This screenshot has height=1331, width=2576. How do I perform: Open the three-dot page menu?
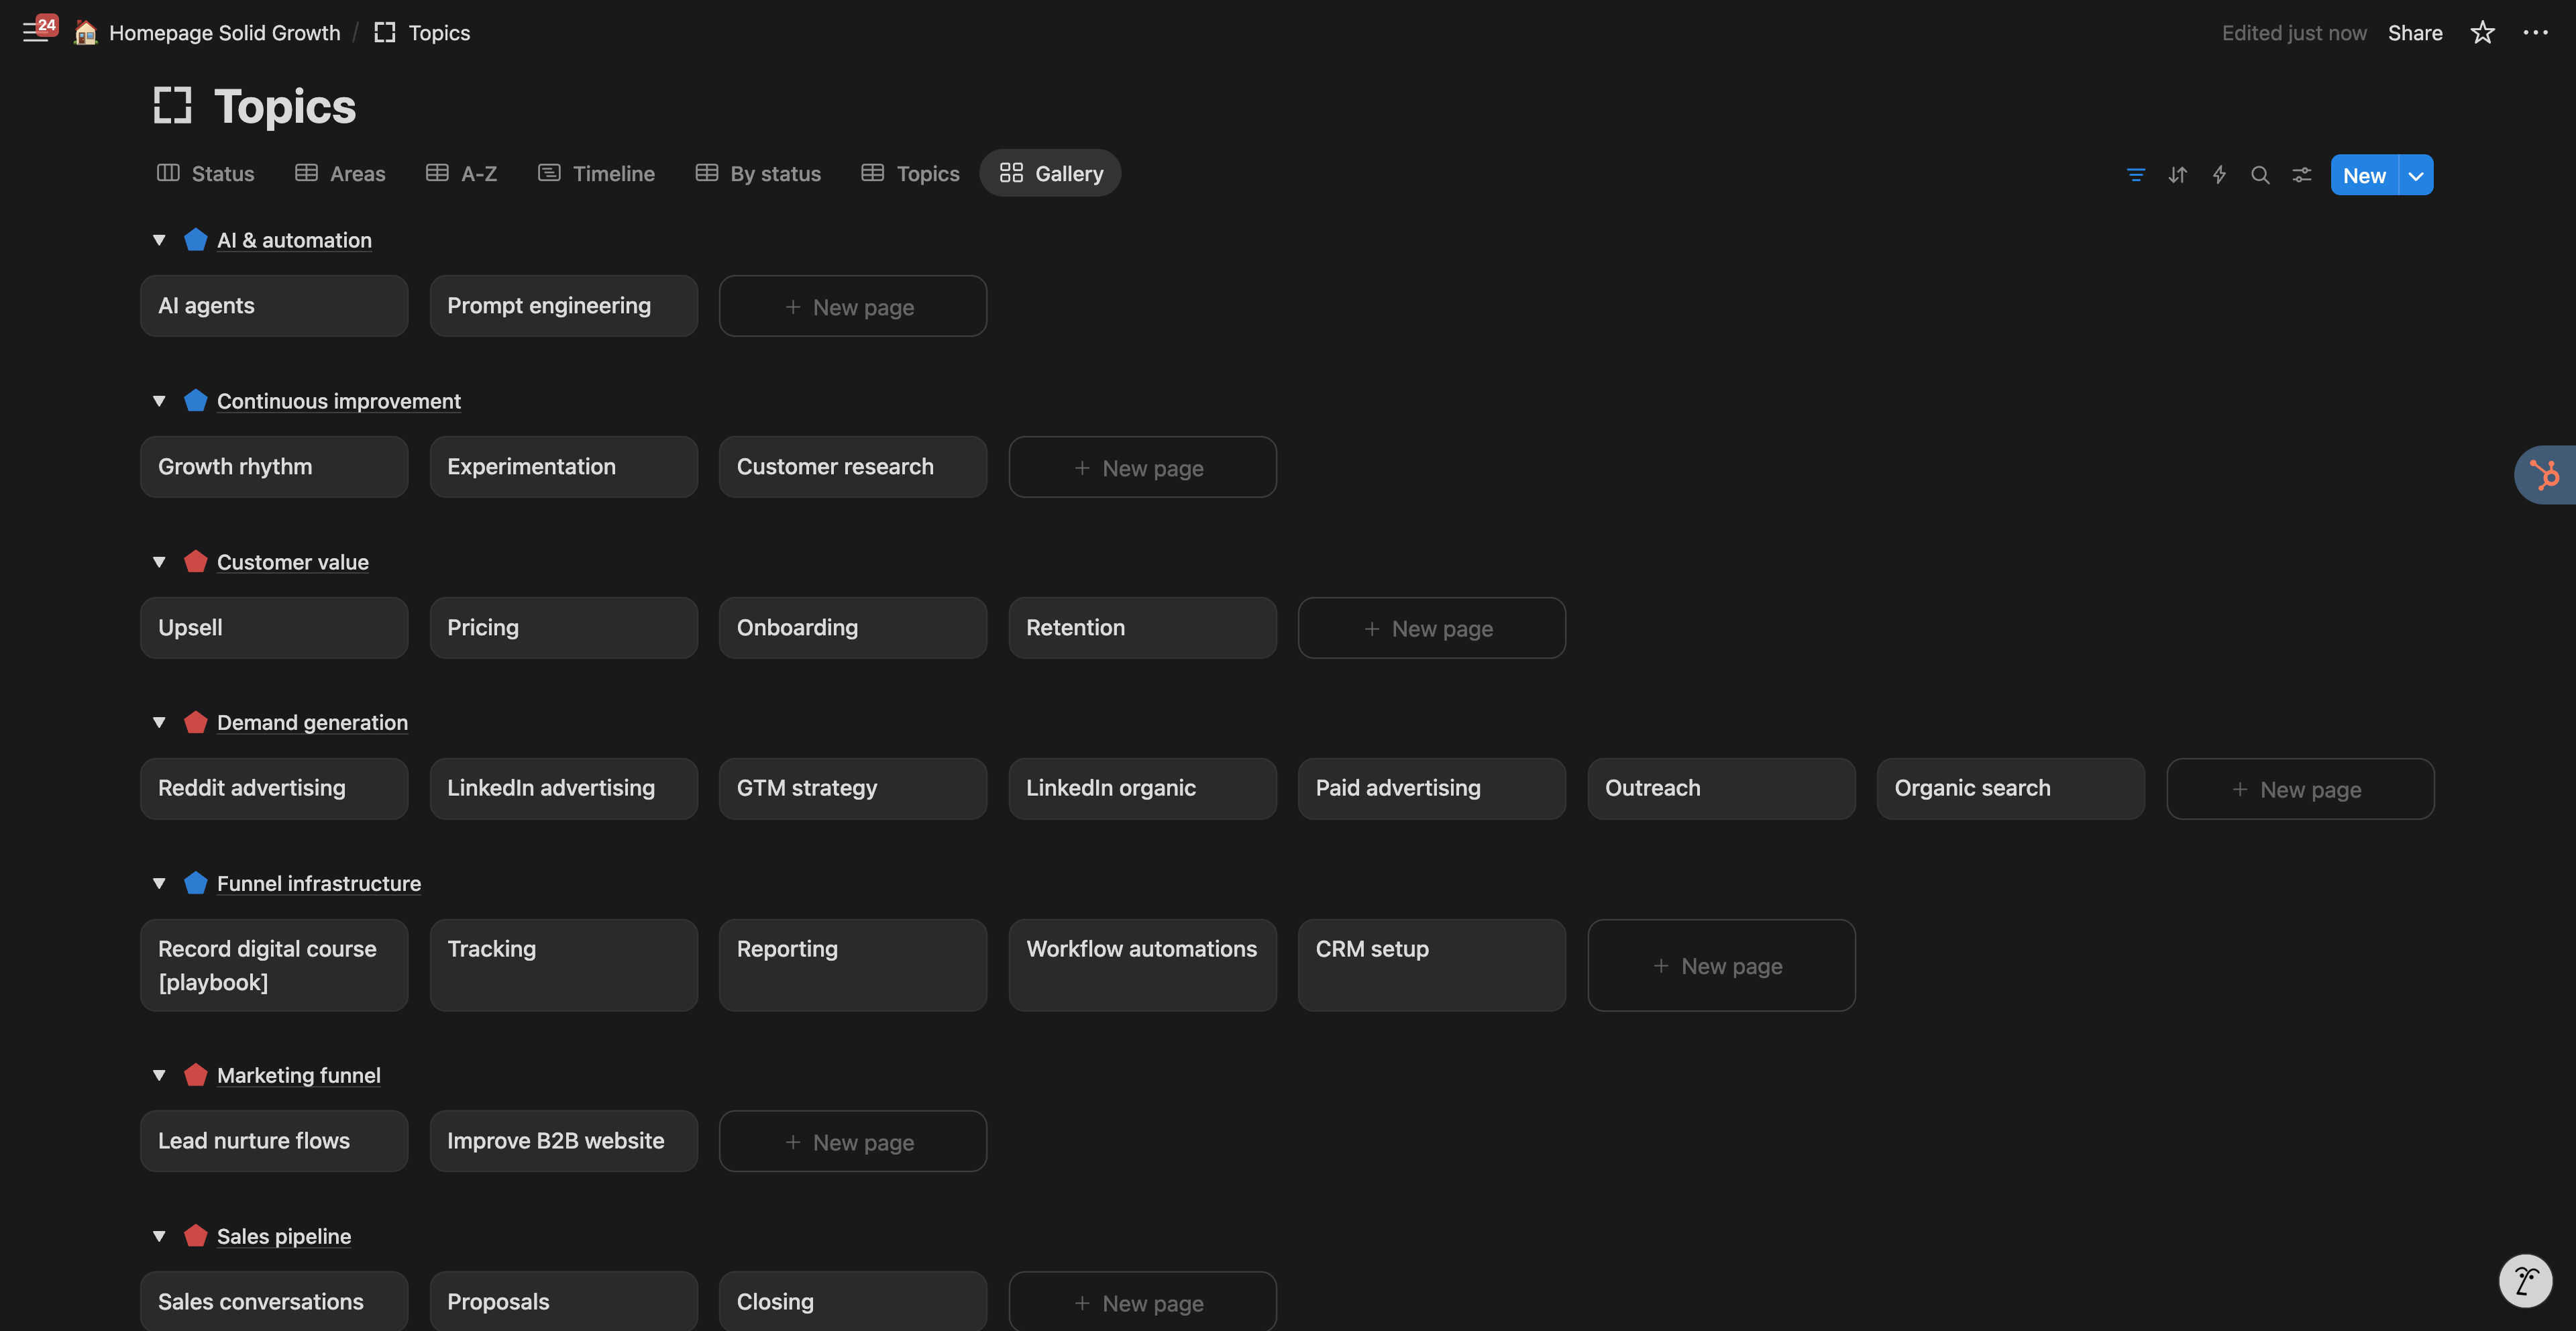point(2535,33)
